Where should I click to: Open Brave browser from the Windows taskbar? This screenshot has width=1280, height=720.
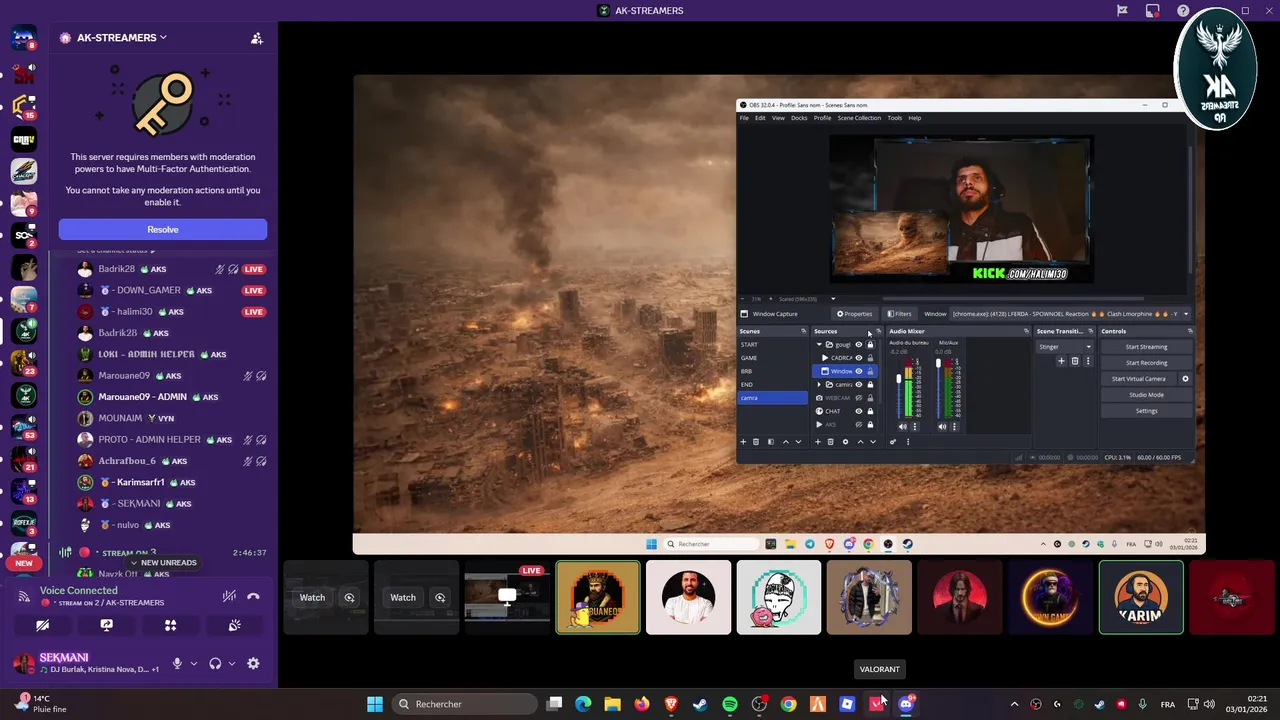click(671, 704)
